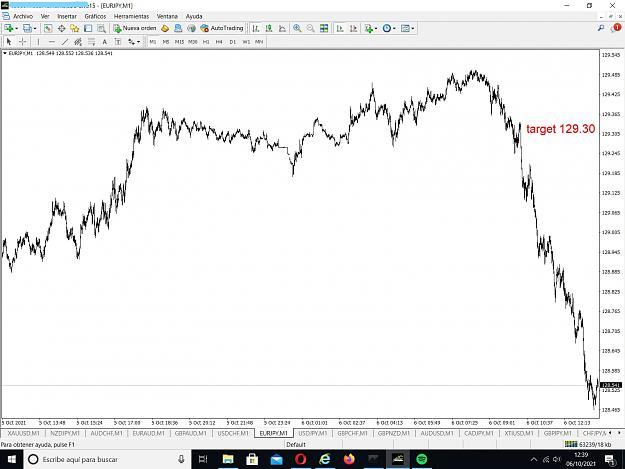Select the Text 'A' tool
Viewport: 625px width, 469px height.
click(x=104, y=42)
